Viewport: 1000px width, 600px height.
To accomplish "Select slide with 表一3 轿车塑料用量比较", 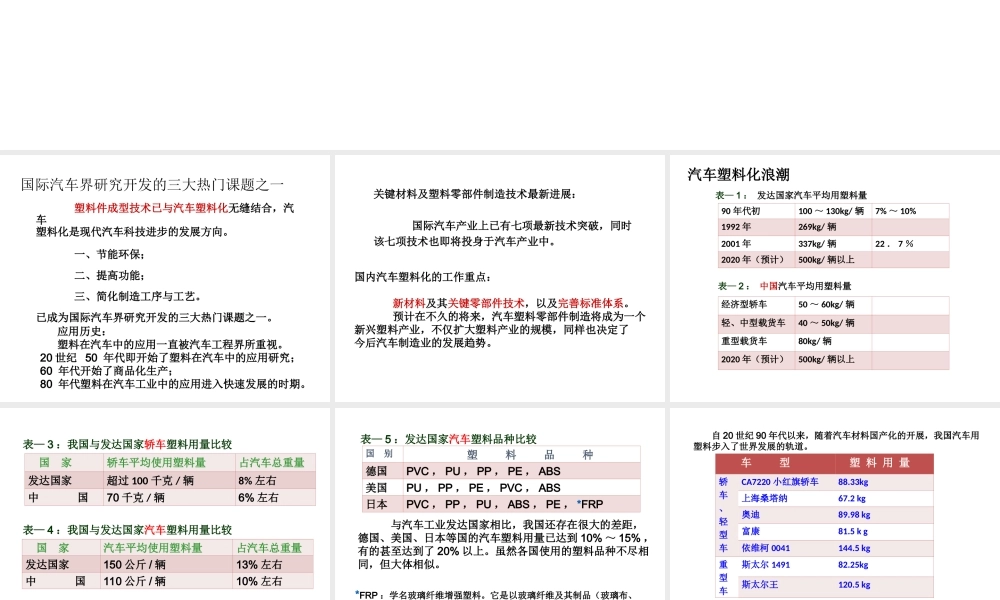I will point(165,504).
